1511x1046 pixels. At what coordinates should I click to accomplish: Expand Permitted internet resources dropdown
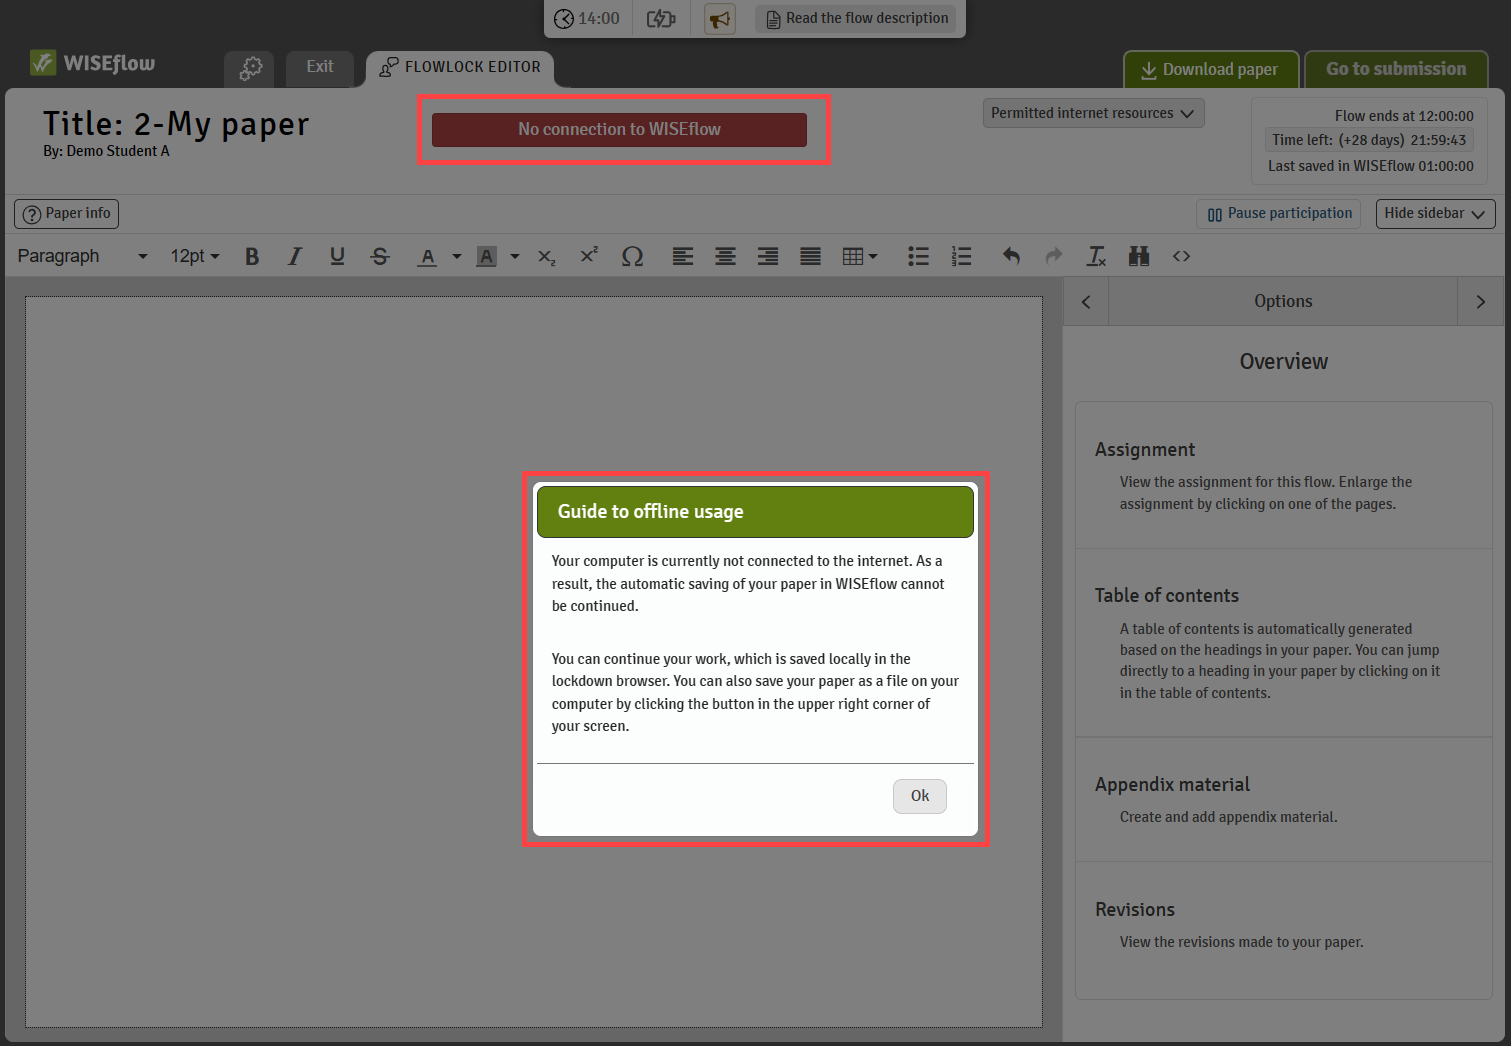(x=1093, y=113)
